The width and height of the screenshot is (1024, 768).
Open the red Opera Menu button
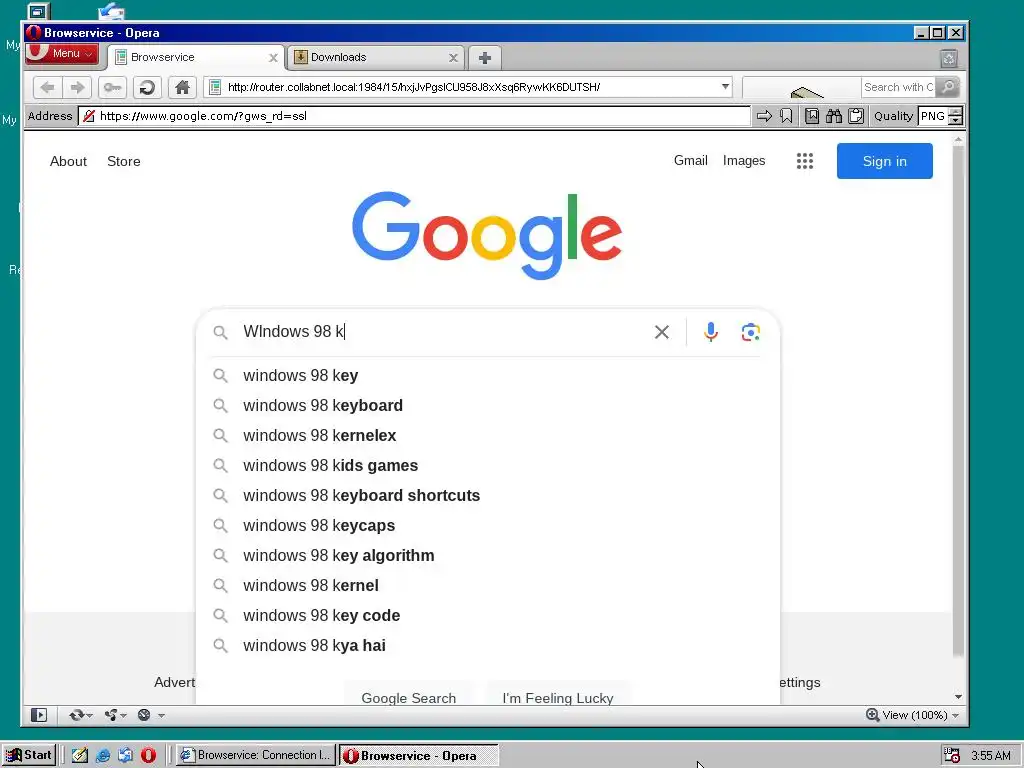coord(62,54)
